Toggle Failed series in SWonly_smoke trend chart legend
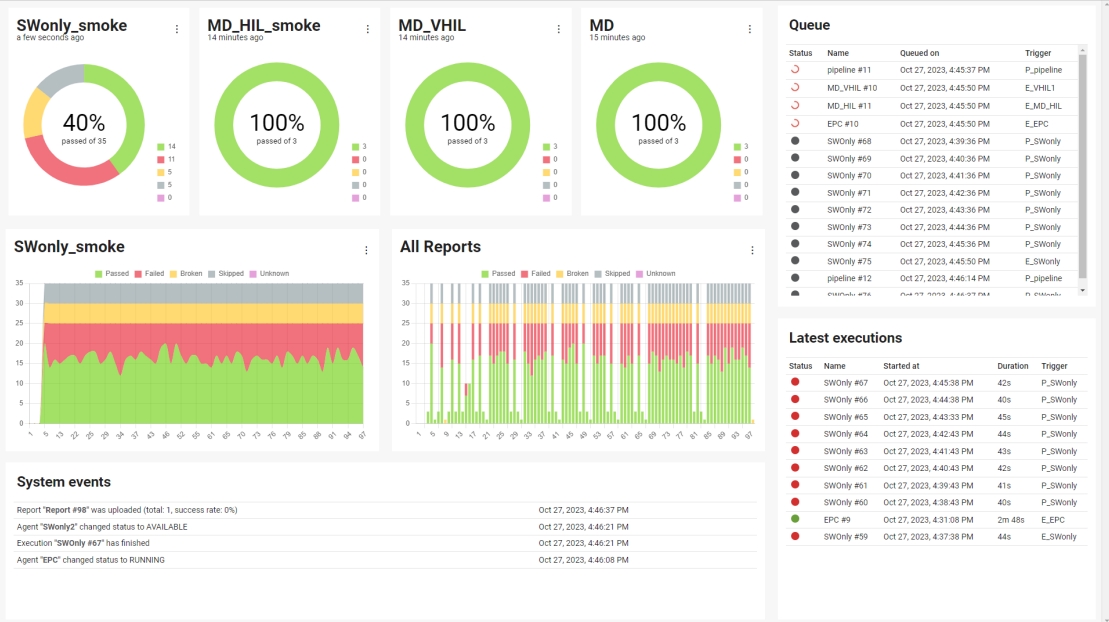 pos(149,274)
